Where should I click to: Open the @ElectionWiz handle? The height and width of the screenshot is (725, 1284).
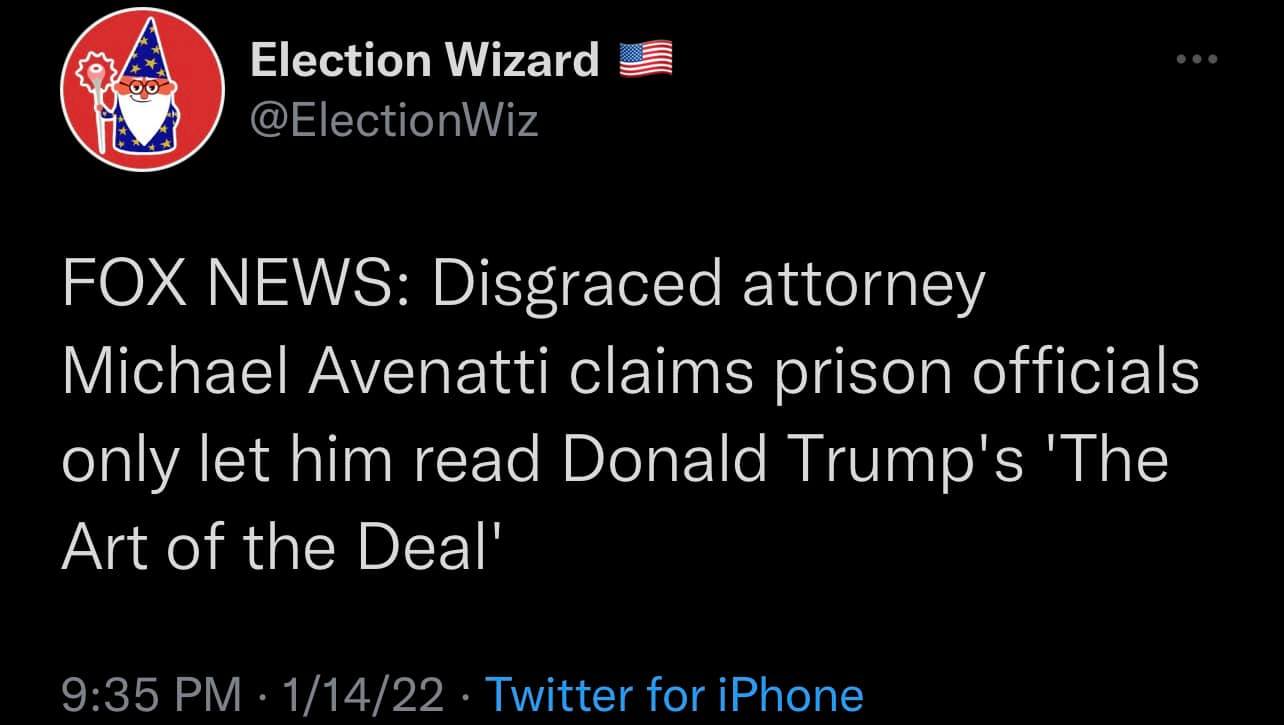pyautogui.click(x=394, y=121)
